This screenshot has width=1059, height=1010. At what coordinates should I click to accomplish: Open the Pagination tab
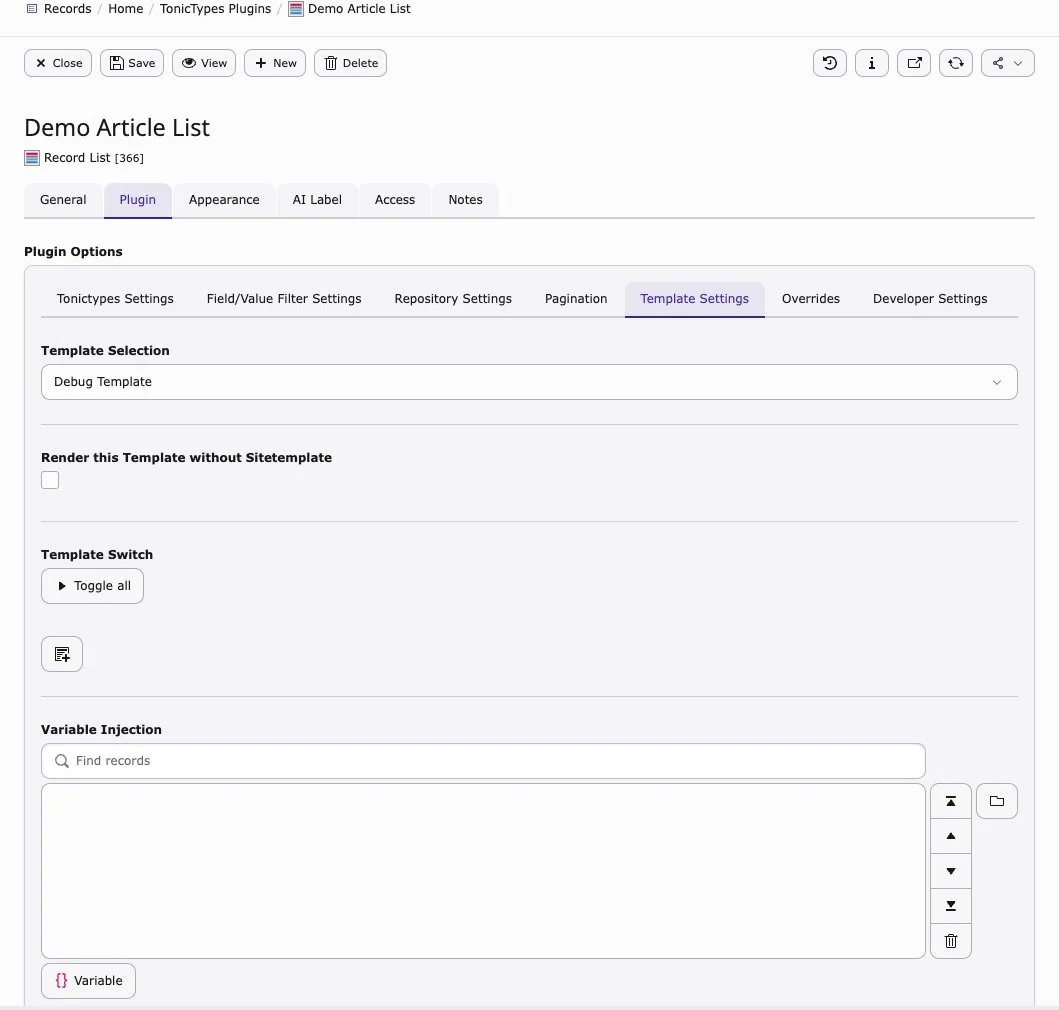coord(576,299)
